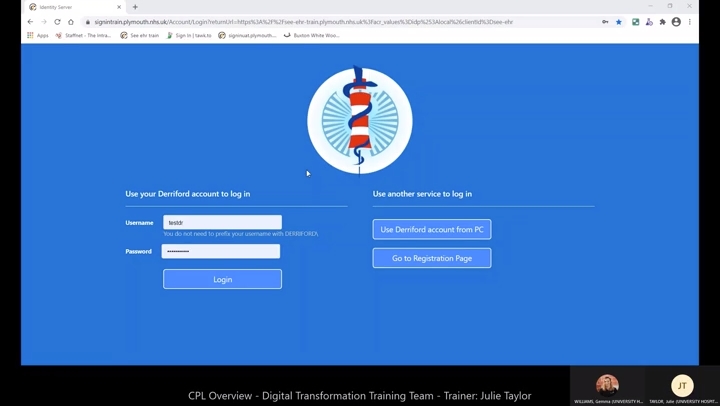Open the Apps bookmark shortcut

point(38,35)
